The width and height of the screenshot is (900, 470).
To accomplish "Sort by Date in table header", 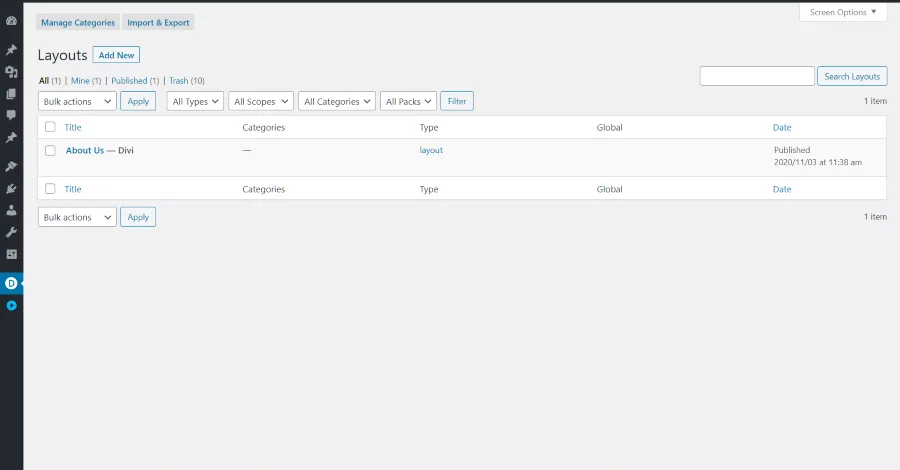I will (x=782, y=127).
